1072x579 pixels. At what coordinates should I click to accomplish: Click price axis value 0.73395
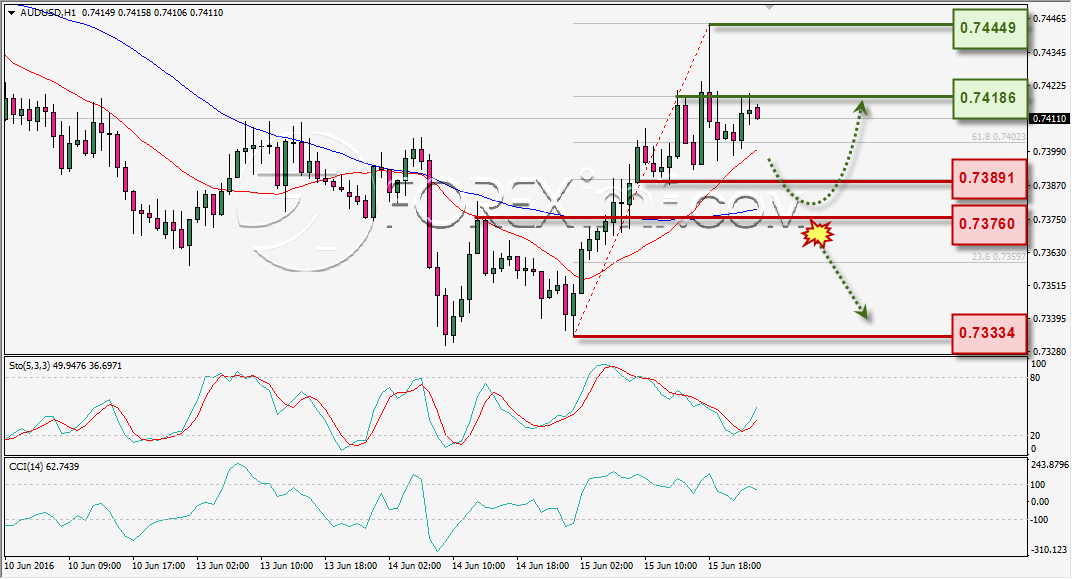pos(1049,319)
